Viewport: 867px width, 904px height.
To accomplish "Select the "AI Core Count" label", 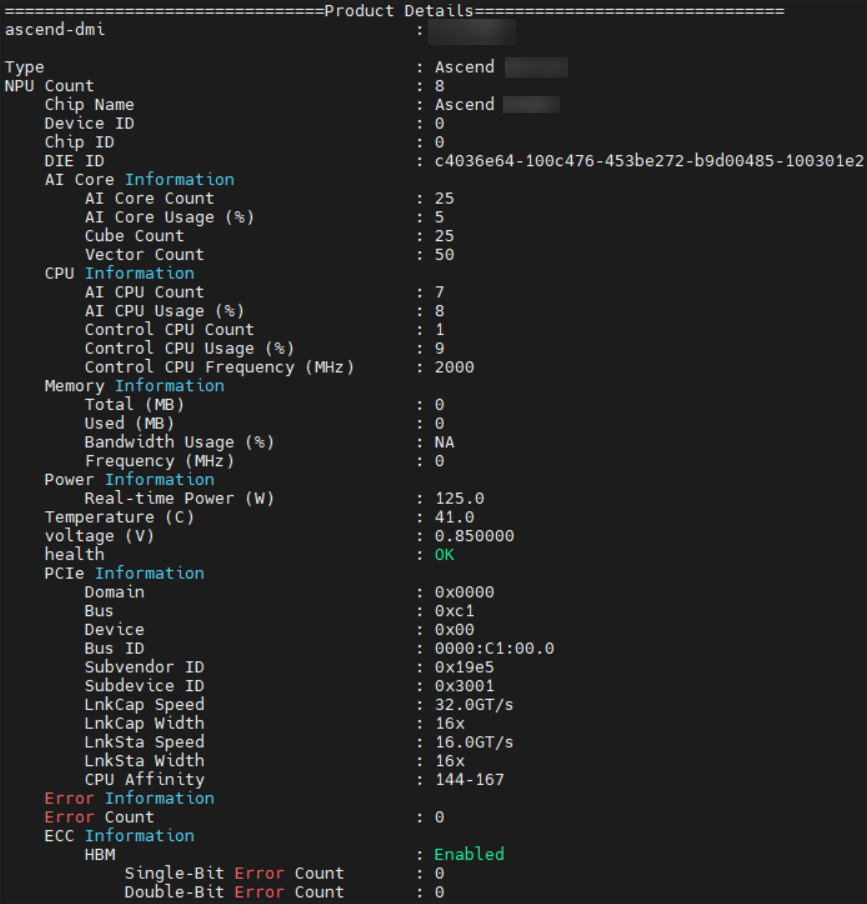I will [149, 198].
